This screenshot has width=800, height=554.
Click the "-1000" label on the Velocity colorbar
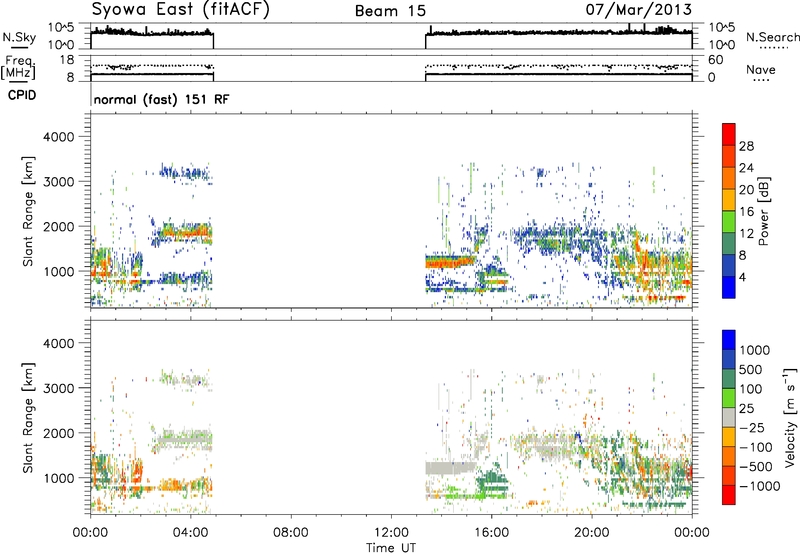tap(759, 486)
